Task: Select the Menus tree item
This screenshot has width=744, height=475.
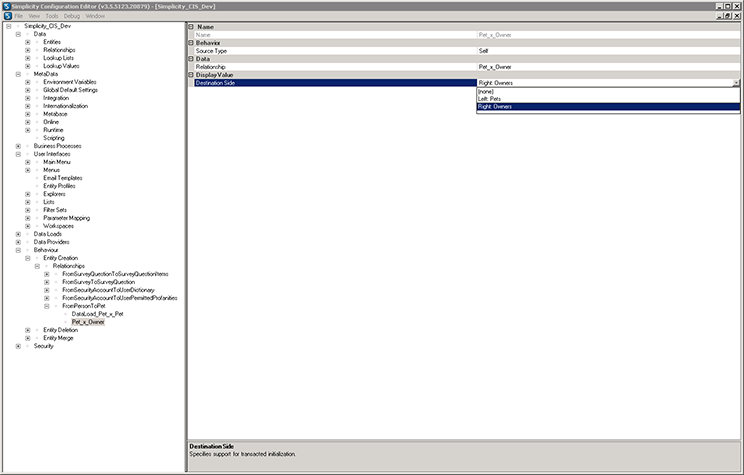Action: [51, 170]
